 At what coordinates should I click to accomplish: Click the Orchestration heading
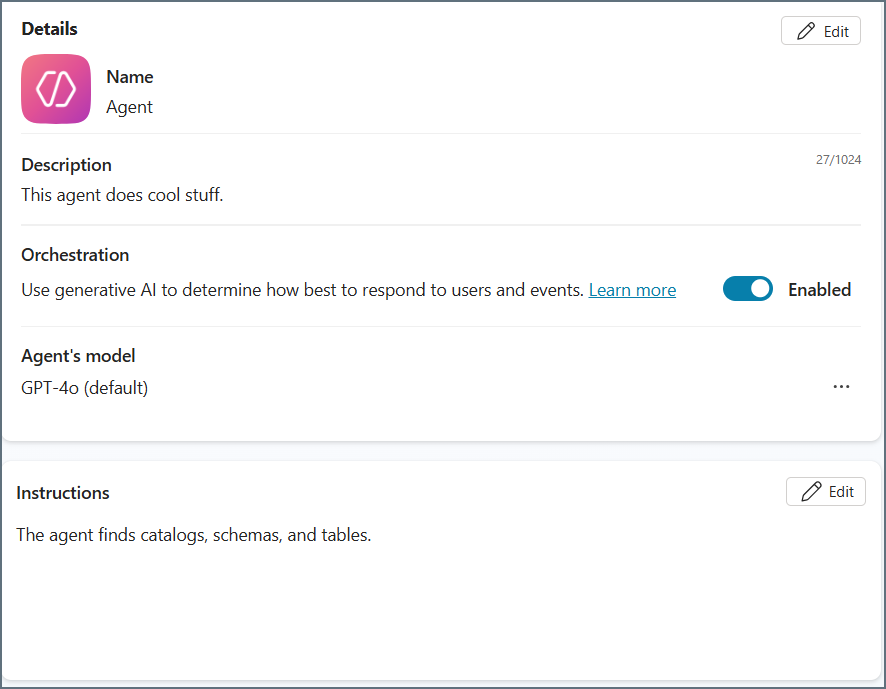point(75,255)
